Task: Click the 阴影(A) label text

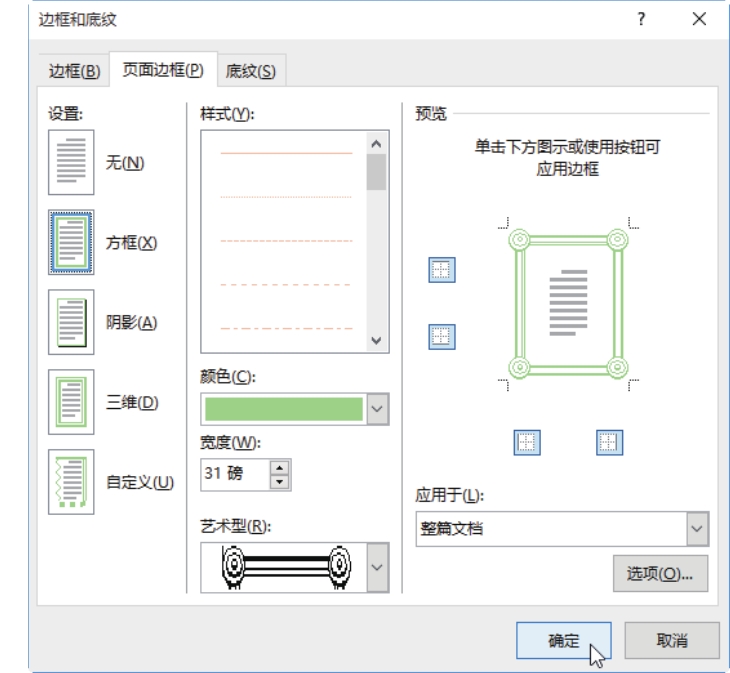Action: [x=132, y=323]
